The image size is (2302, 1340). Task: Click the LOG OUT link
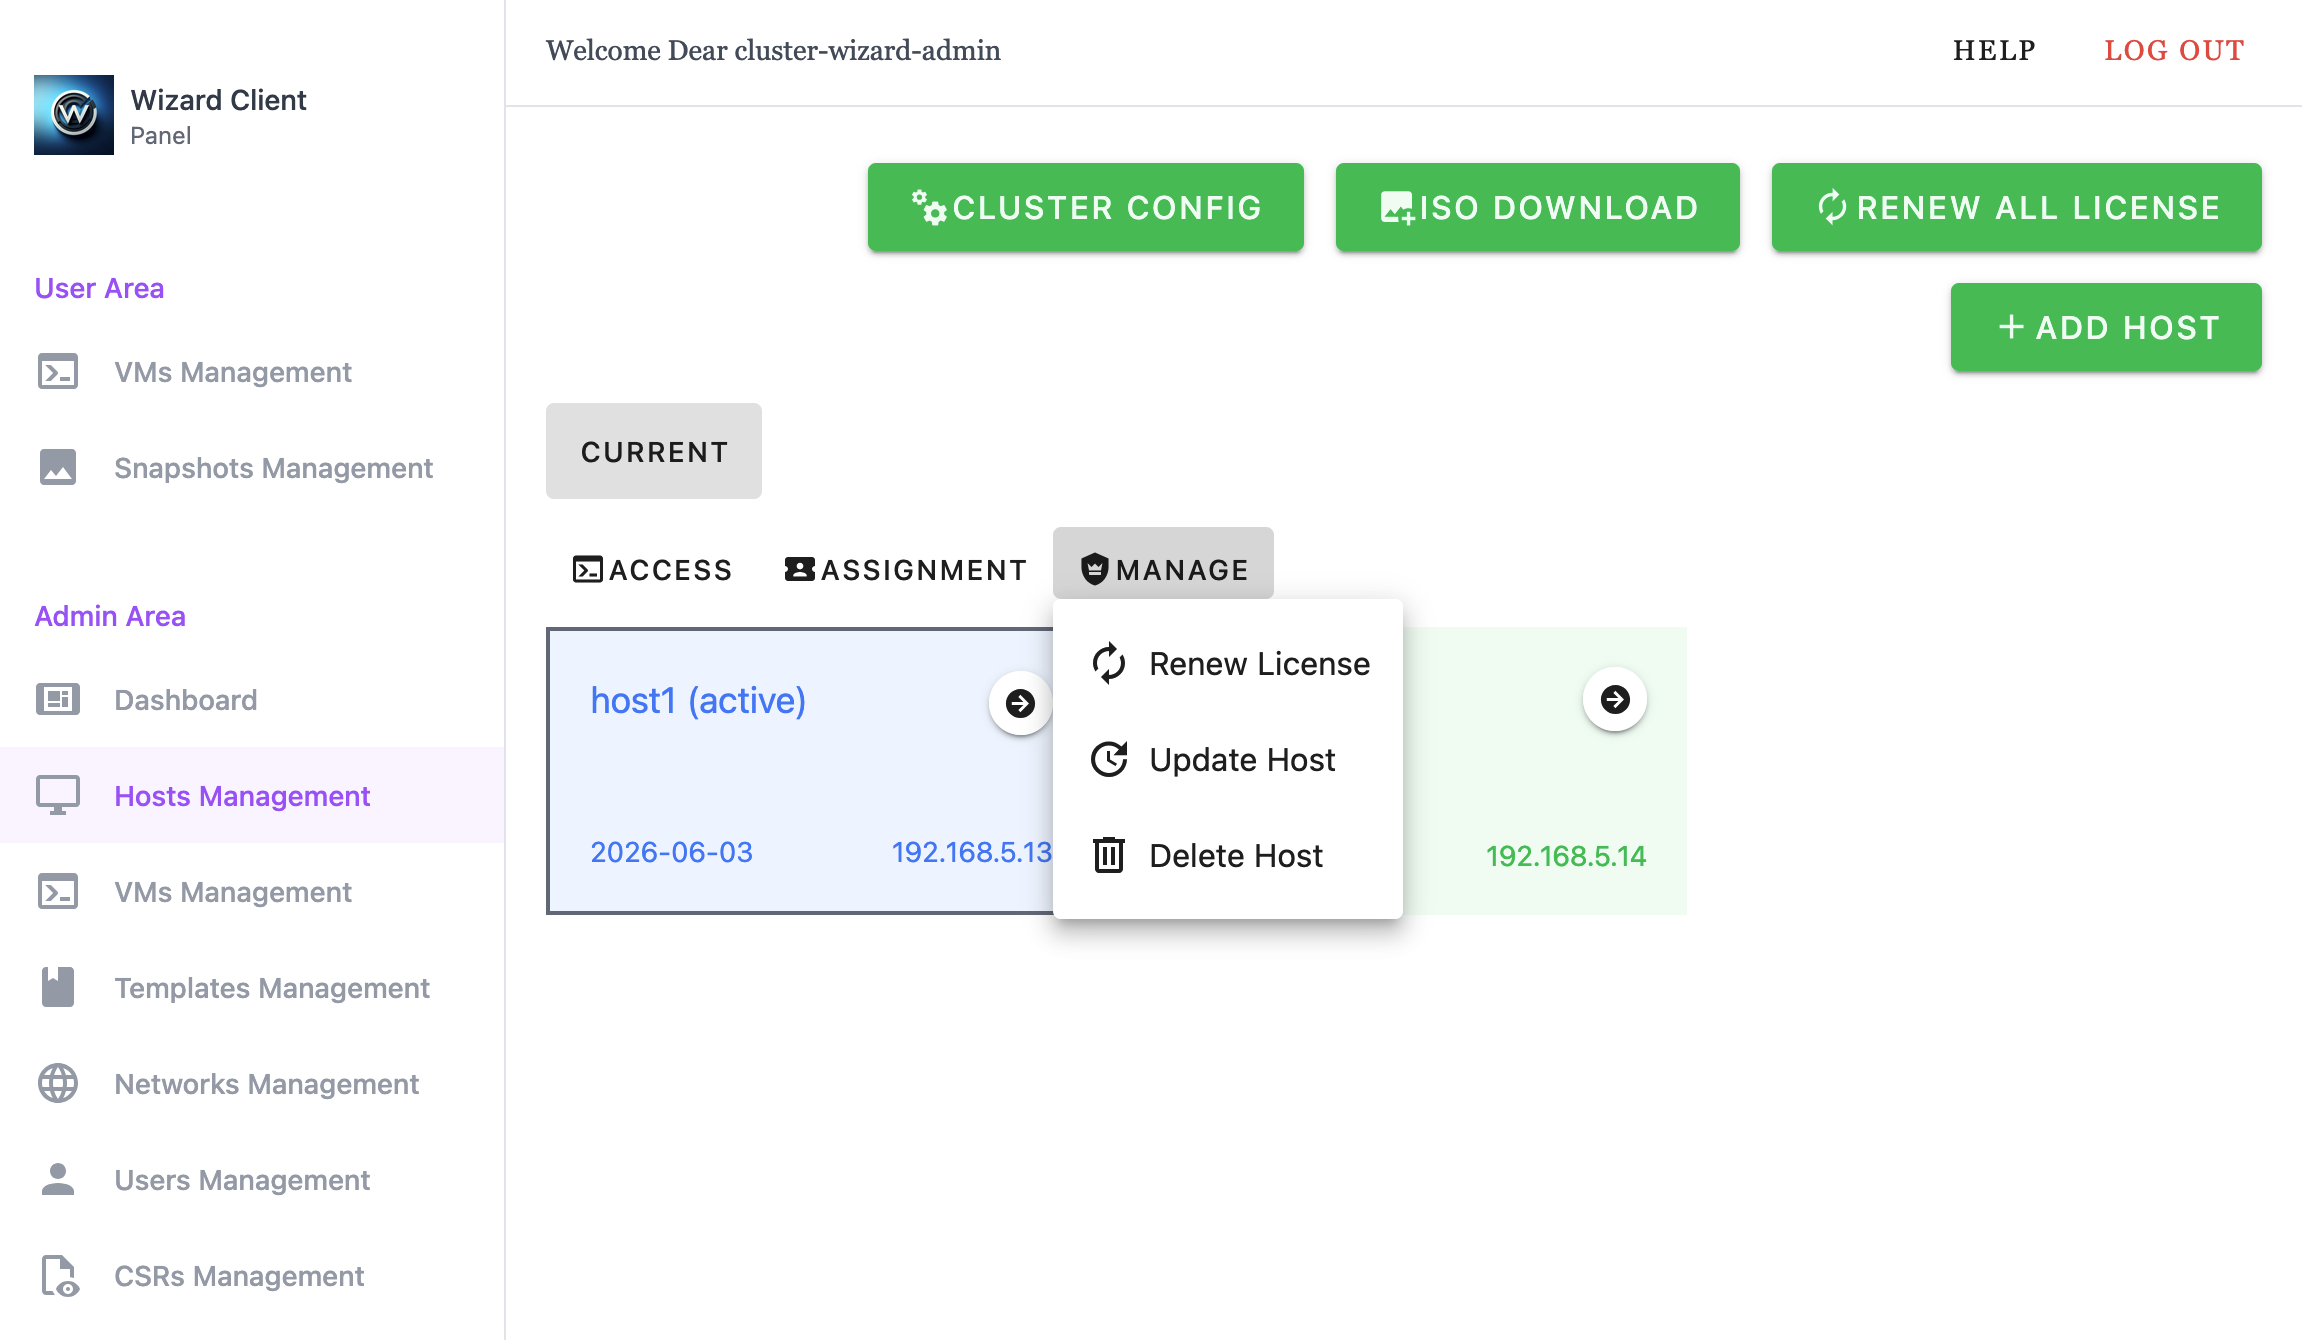pyautogui.click(x=2174, y=50)
